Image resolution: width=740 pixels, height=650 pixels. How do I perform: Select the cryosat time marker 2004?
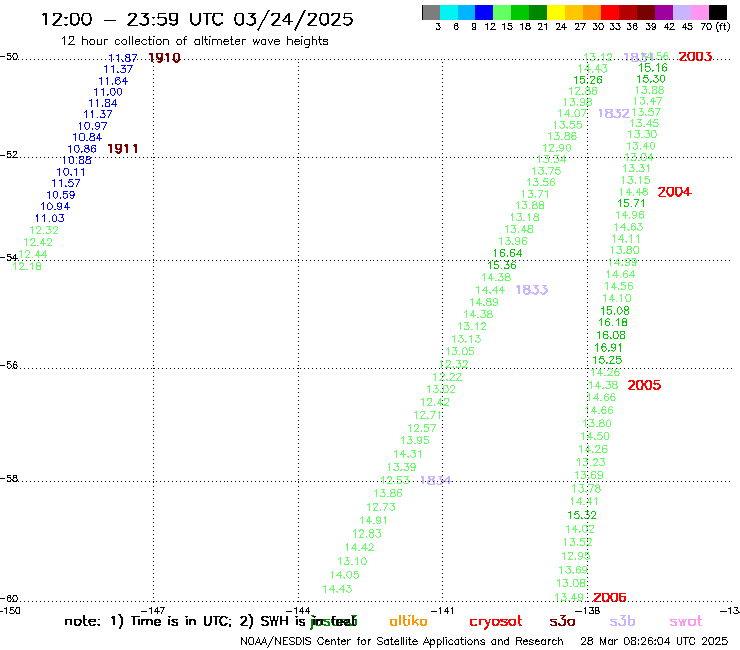(x=674, y=192)
